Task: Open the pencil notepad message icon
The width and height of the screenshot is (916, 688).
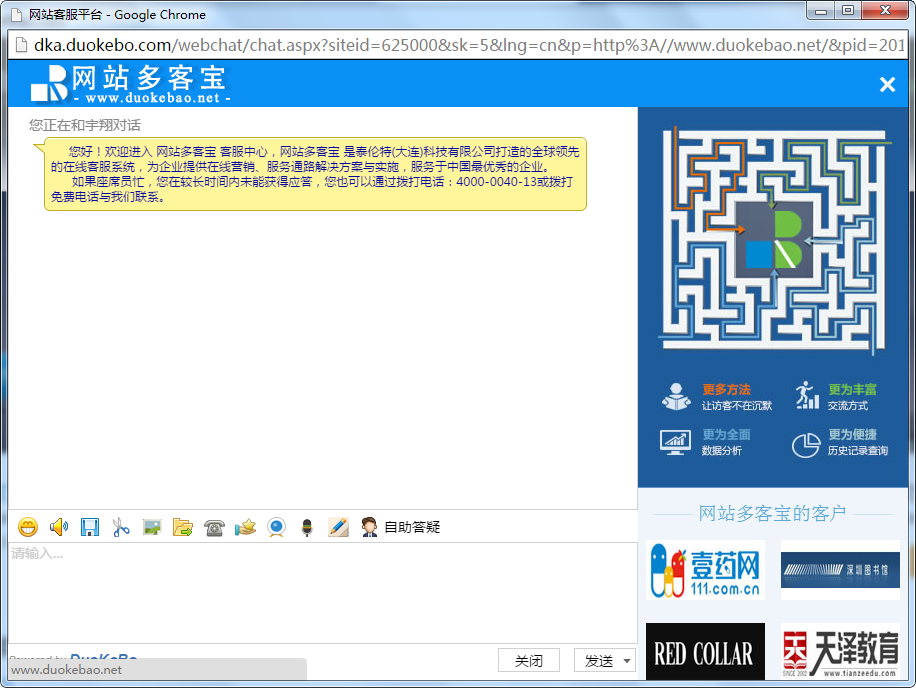Action: coord(338,527)
